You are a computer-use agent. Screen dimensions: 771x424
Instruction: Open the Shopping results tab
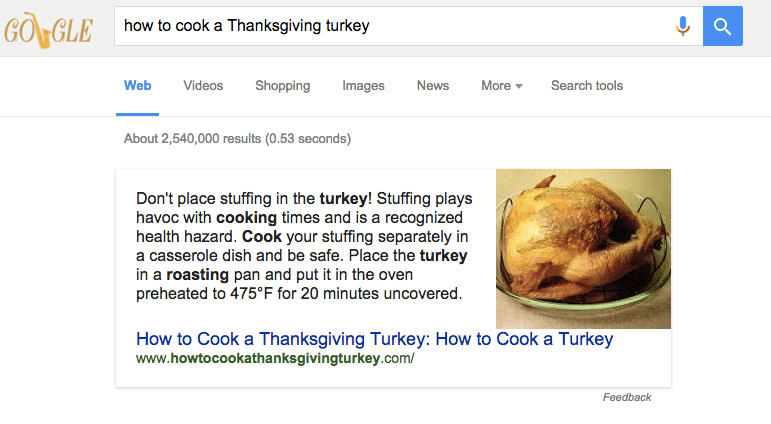(282, 86)
